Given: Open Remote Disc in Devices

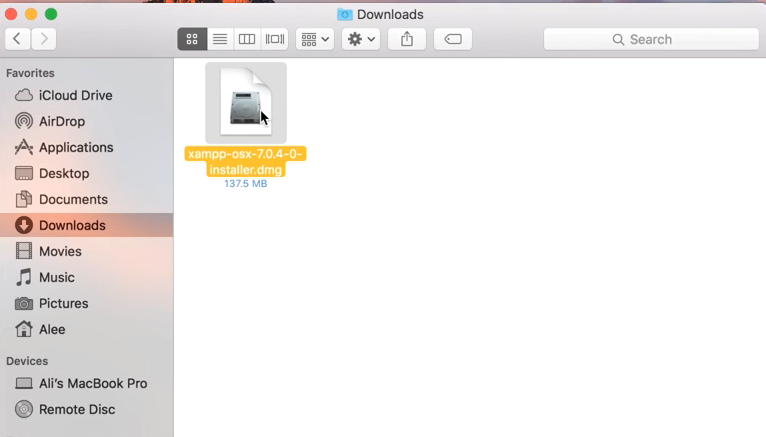Looking at the screenshot, I should (76, 409).
